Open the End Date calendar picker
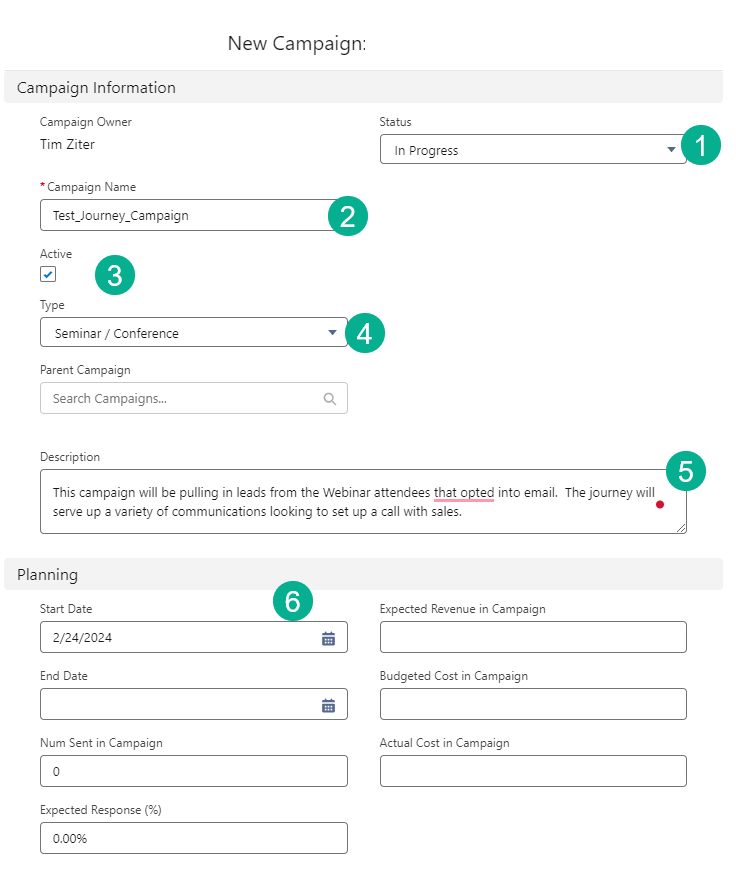The width and height of the screenshot is (736, 887). coord(328,704)
